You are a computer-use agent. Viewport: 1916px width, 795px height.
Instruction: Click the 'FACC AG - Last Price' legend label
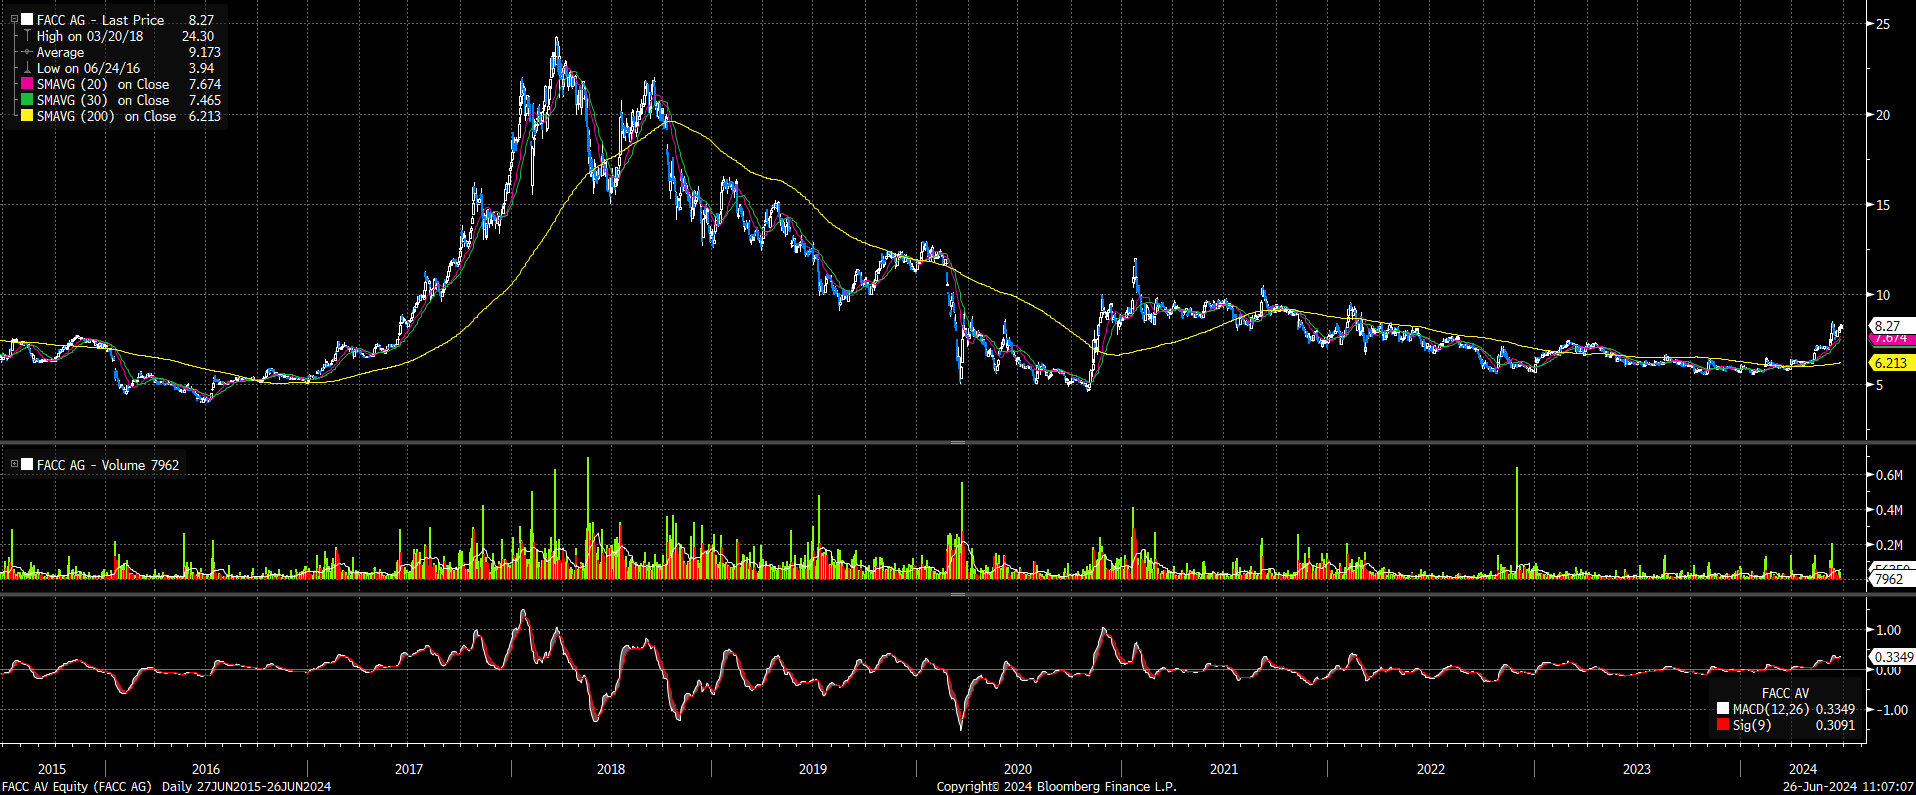click(x=100, y=20)
